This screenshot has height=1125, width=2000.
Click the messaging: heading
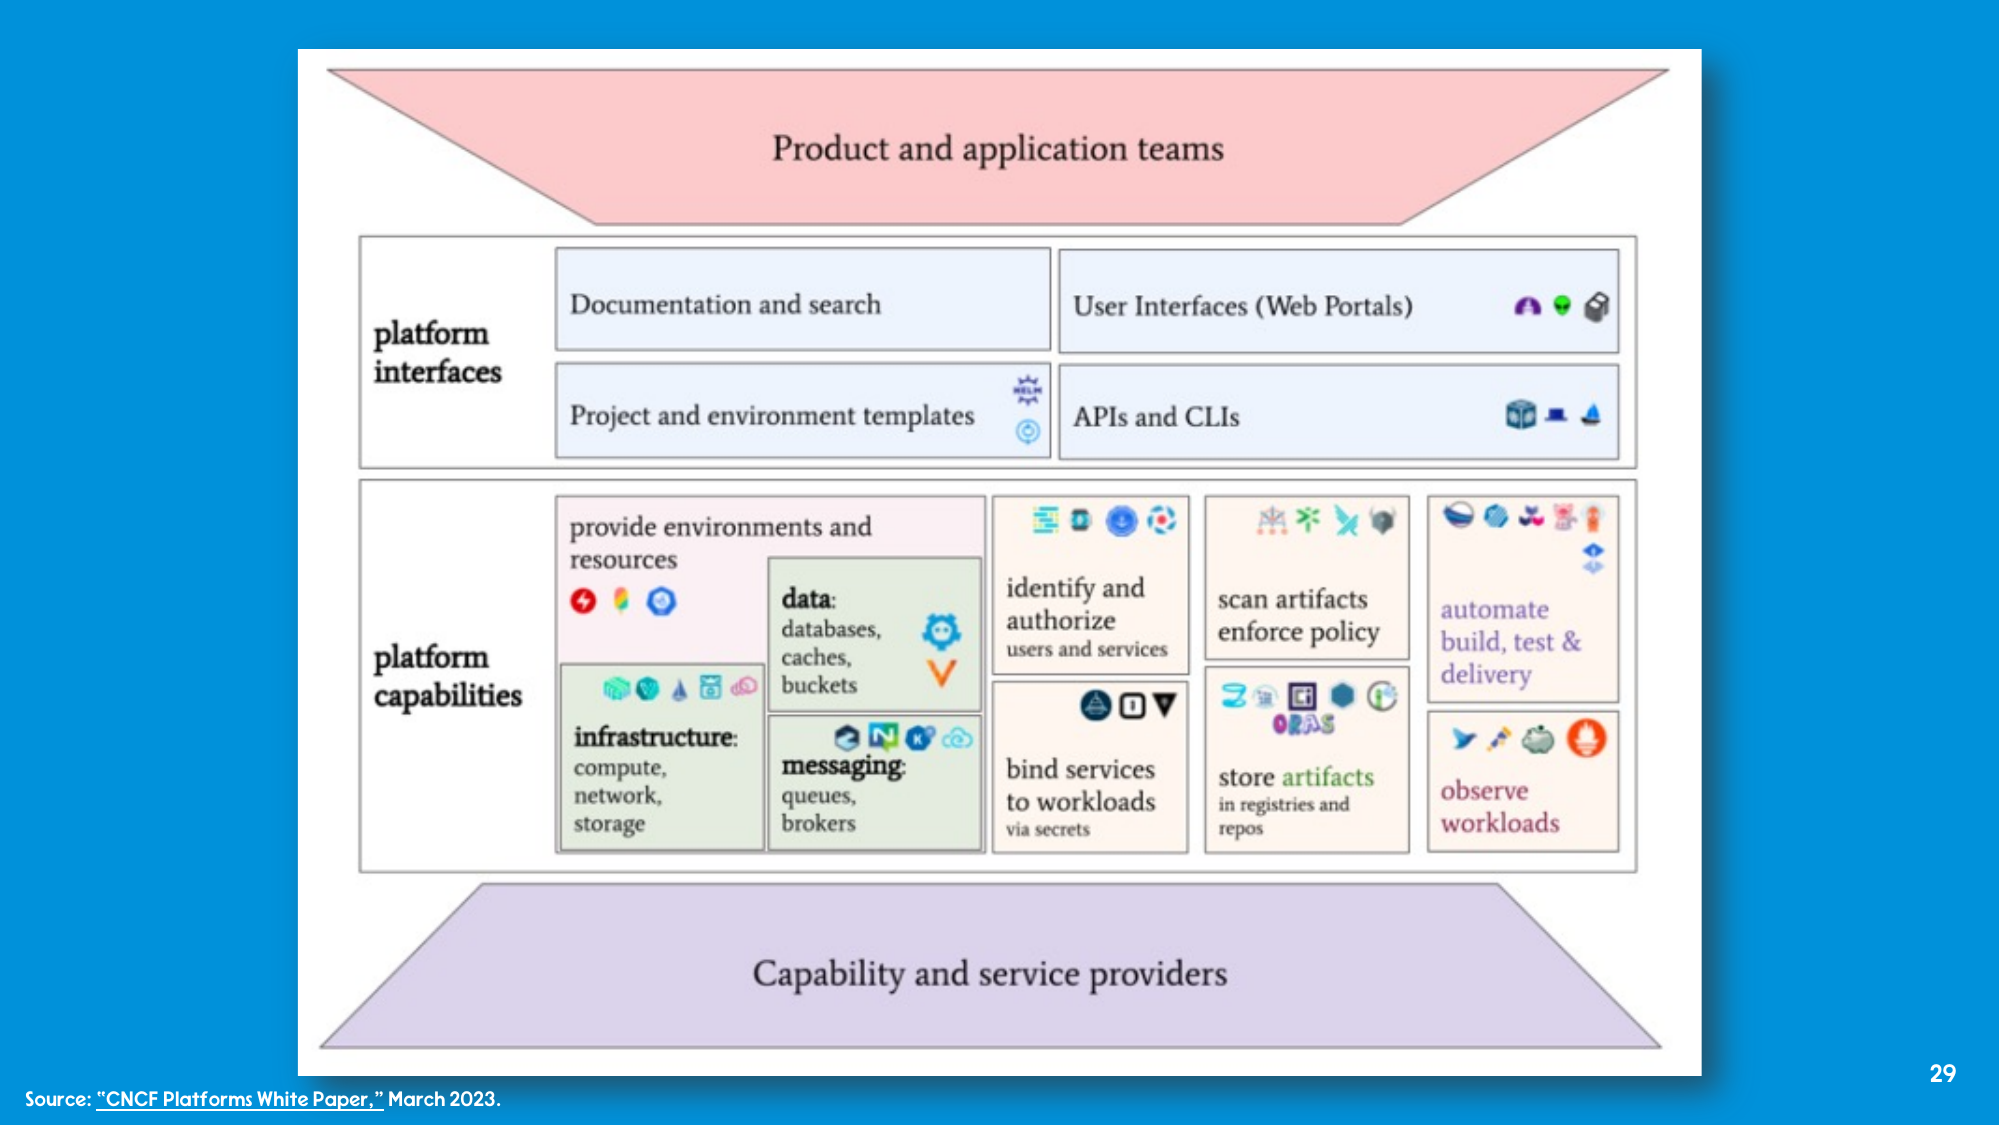[843, 766]
